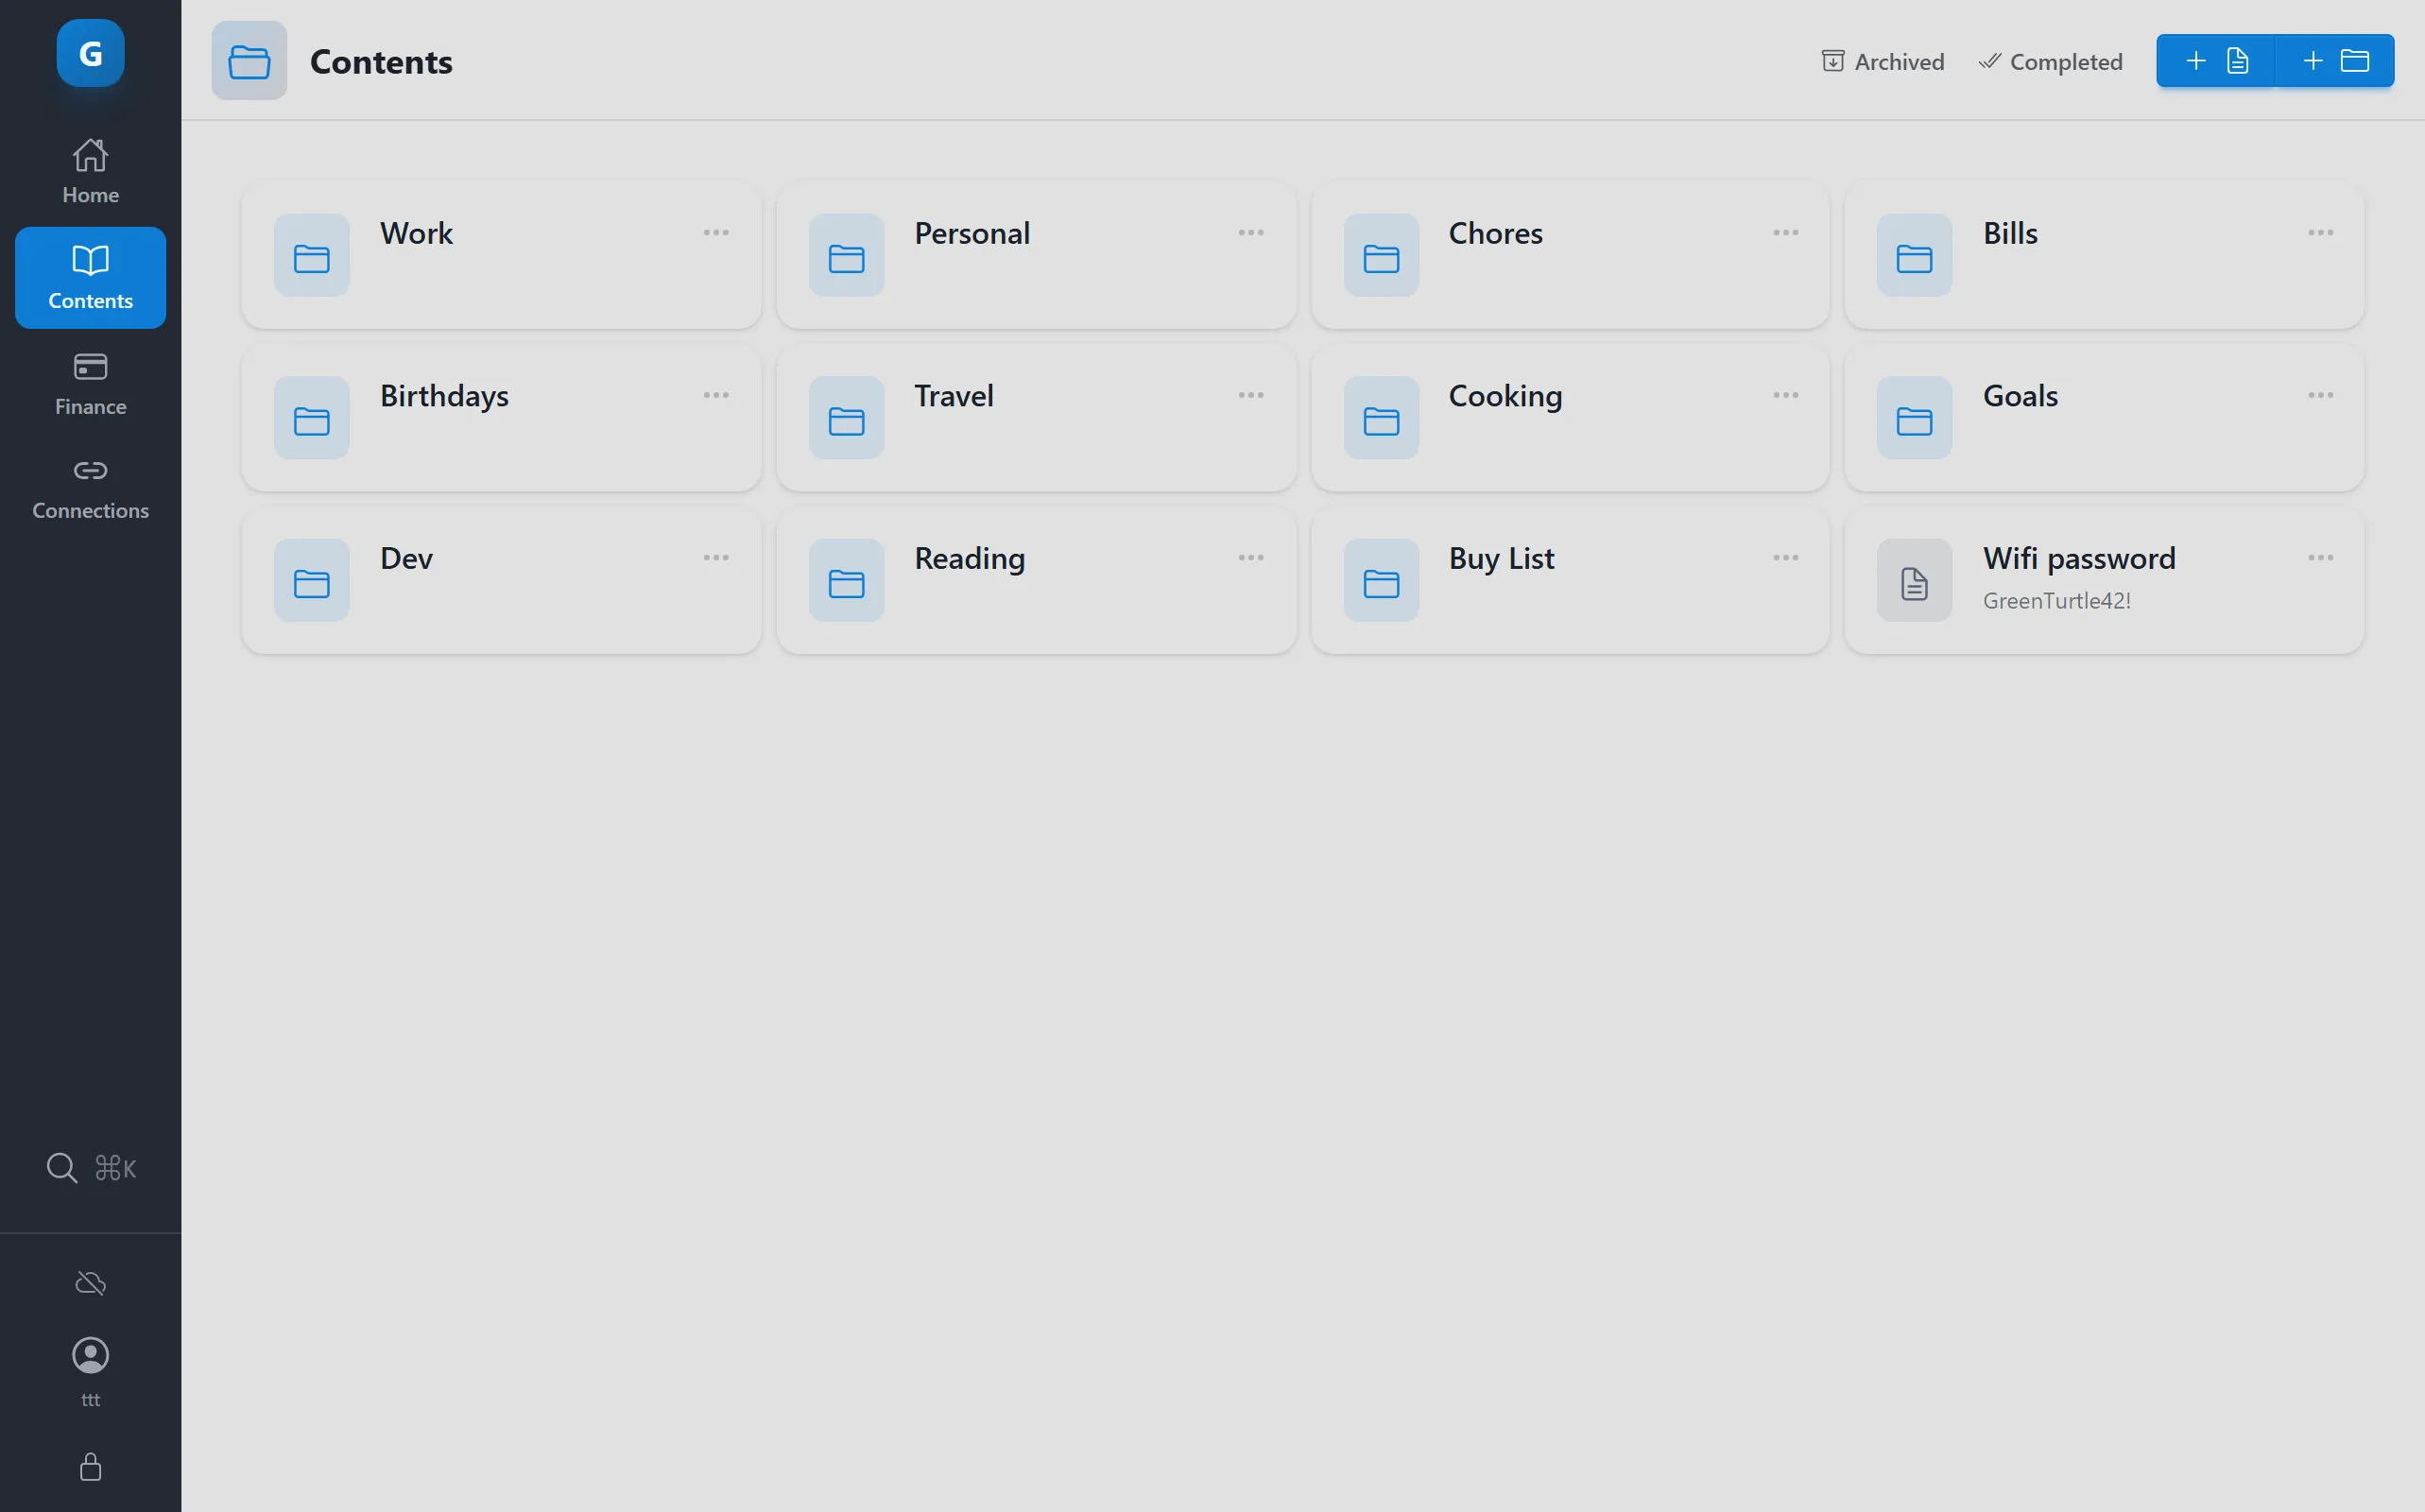Click the G avatar at top left
This screenshot has height=1512, width=2425.
pyautogui.click(x=90, y=53)
